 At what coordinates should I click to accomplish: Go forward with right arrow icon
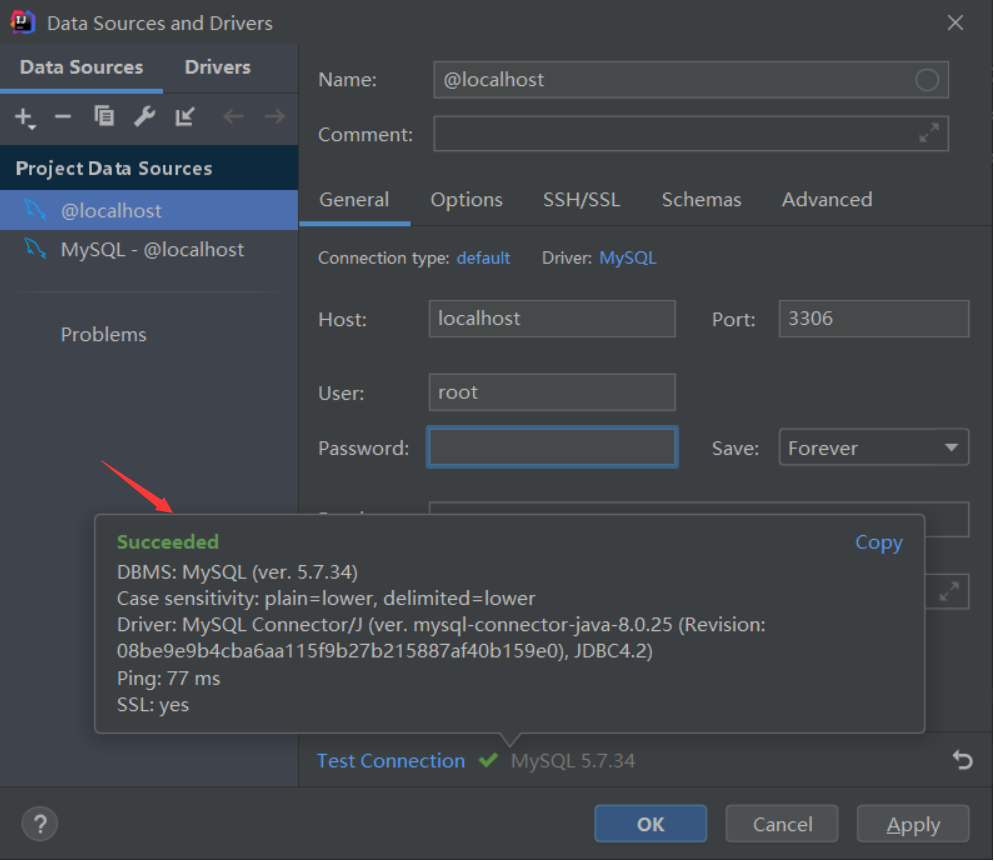274,117
